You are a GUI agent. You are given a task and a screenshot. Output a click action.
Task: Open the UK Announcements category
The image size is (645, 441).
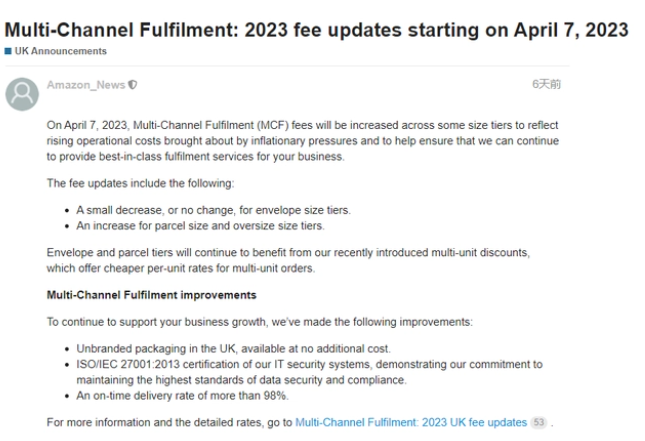tap(60, 51)
